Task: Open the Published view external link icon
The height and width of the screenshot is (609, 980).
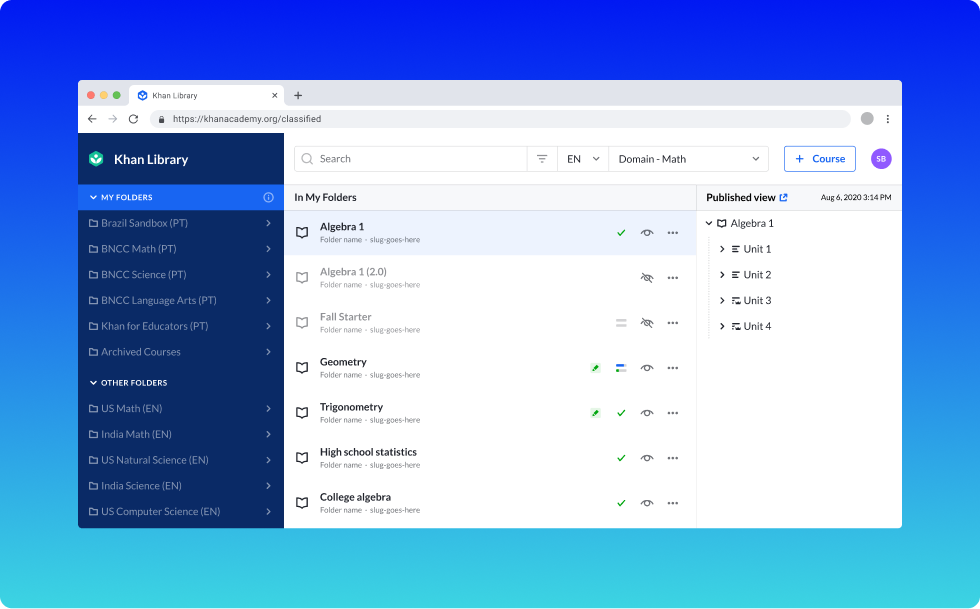Action: point(783,197)
